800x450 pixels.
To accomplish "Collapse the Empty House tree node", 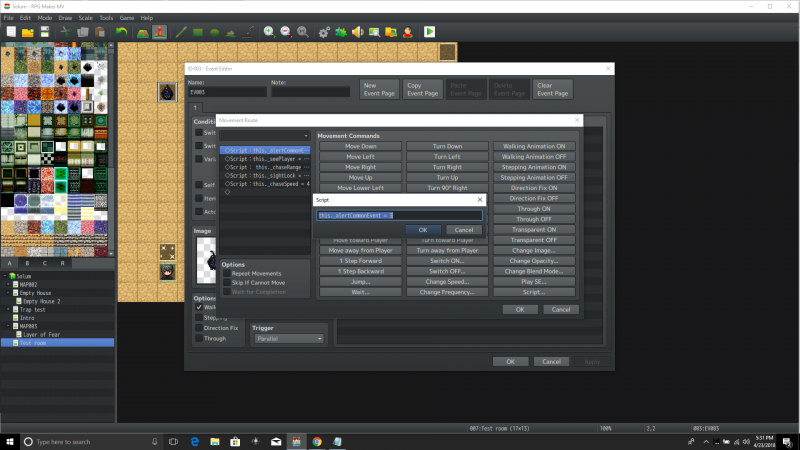I will pyautogui.click(x=9, y=293).
